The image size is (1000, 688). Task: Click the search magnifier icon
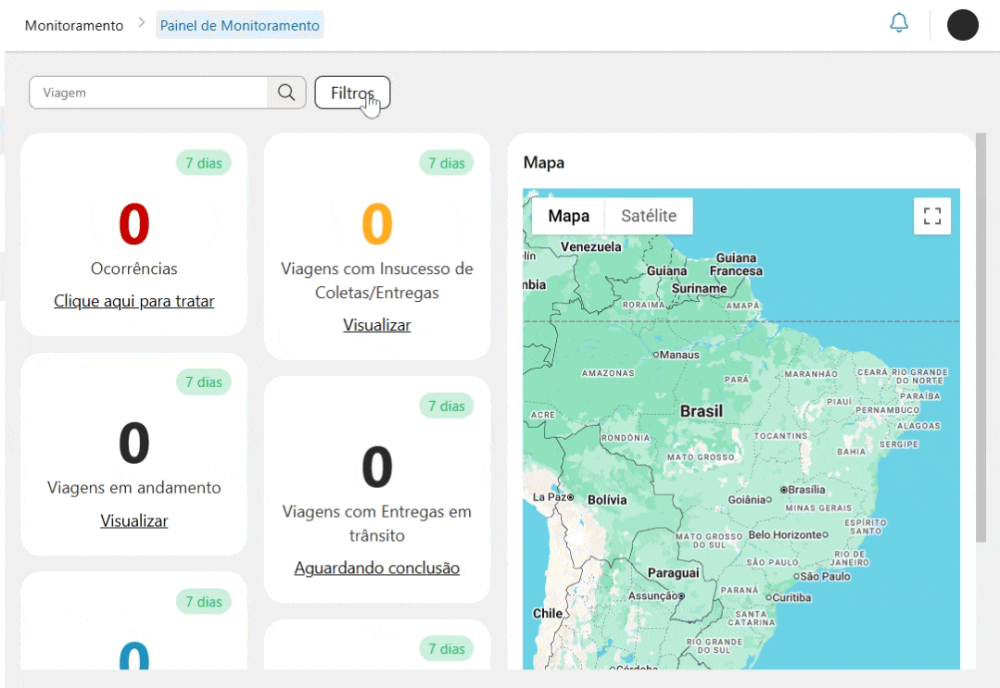[287, 92]
